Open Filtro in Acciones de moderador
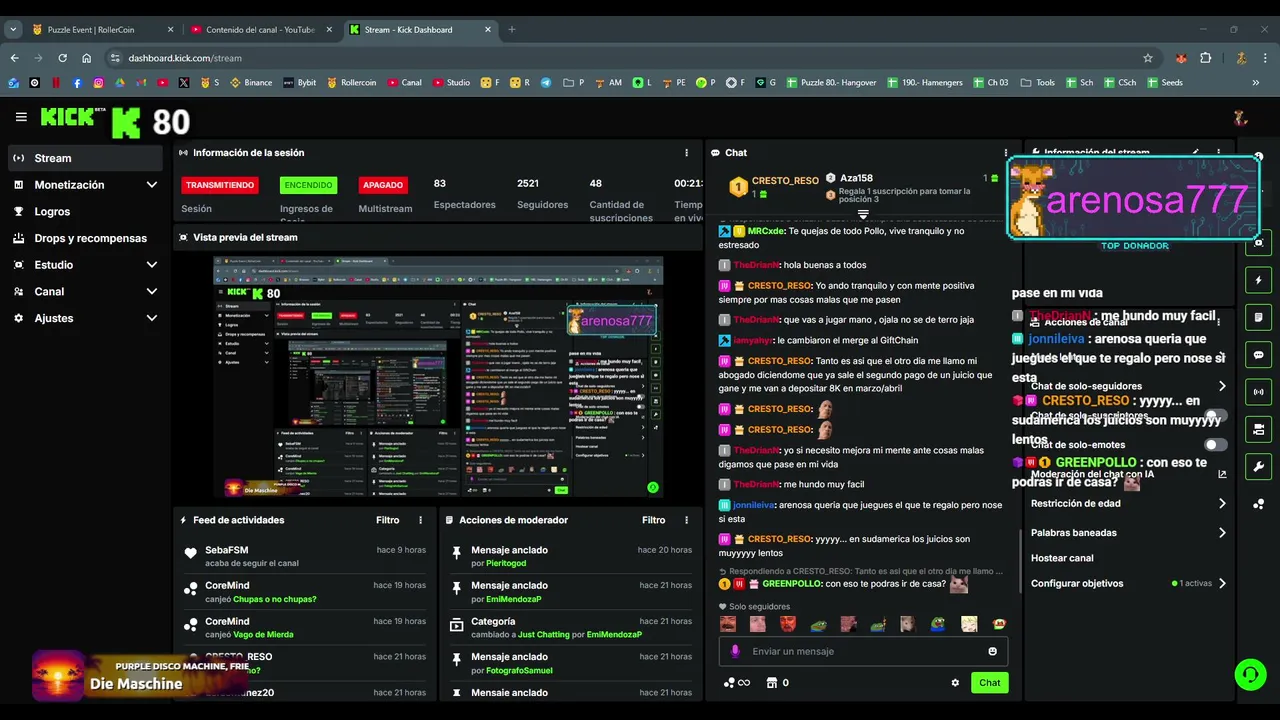The width and height of the screenshot is (1280, 720). 654,520
